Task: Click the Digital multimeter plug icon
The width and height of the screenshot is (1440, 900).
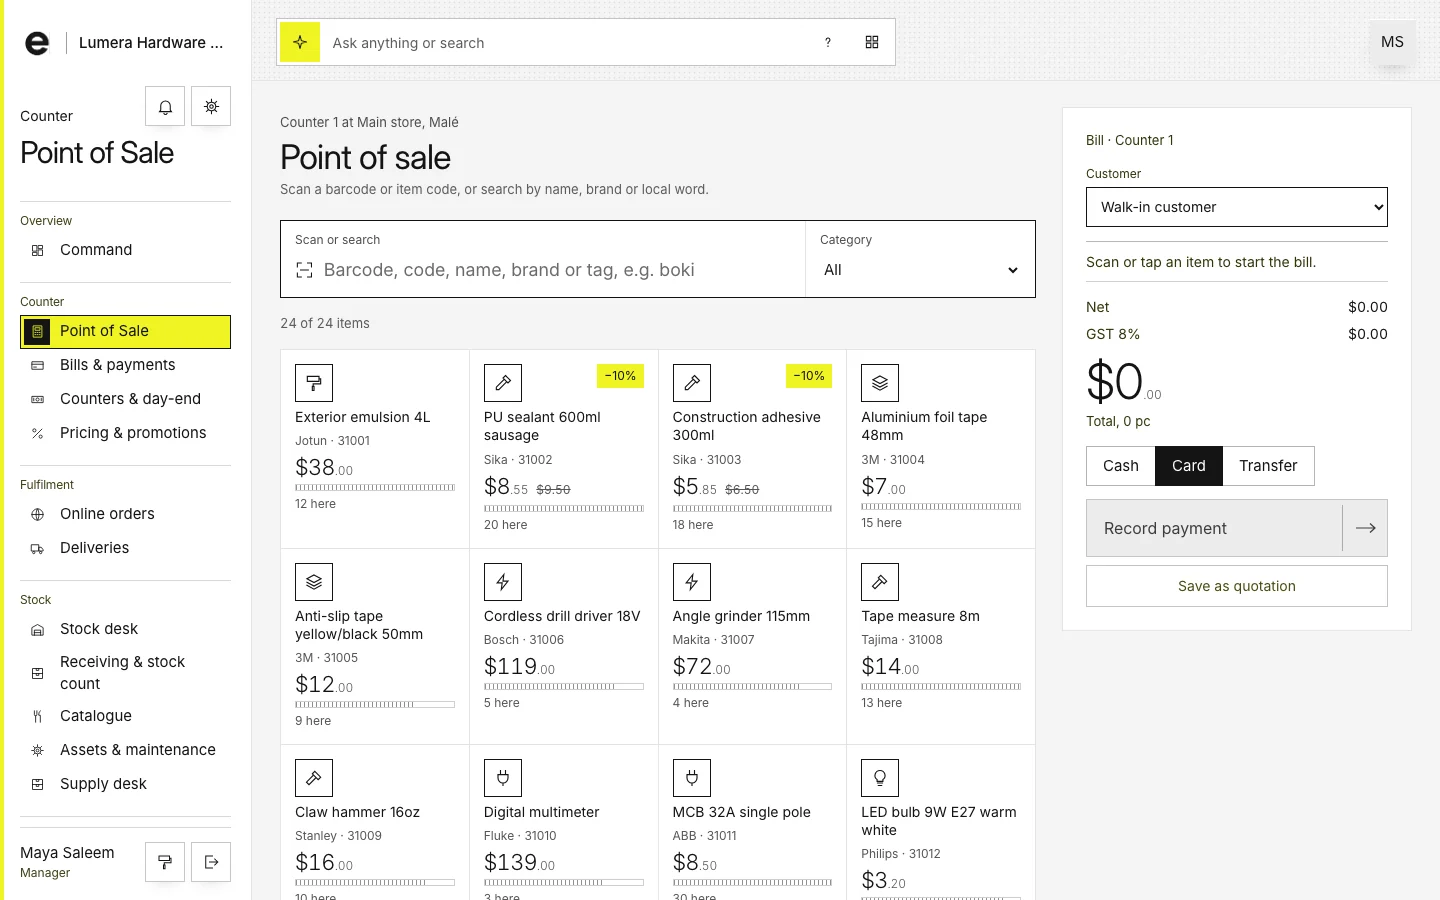Action: click(503, 778)
